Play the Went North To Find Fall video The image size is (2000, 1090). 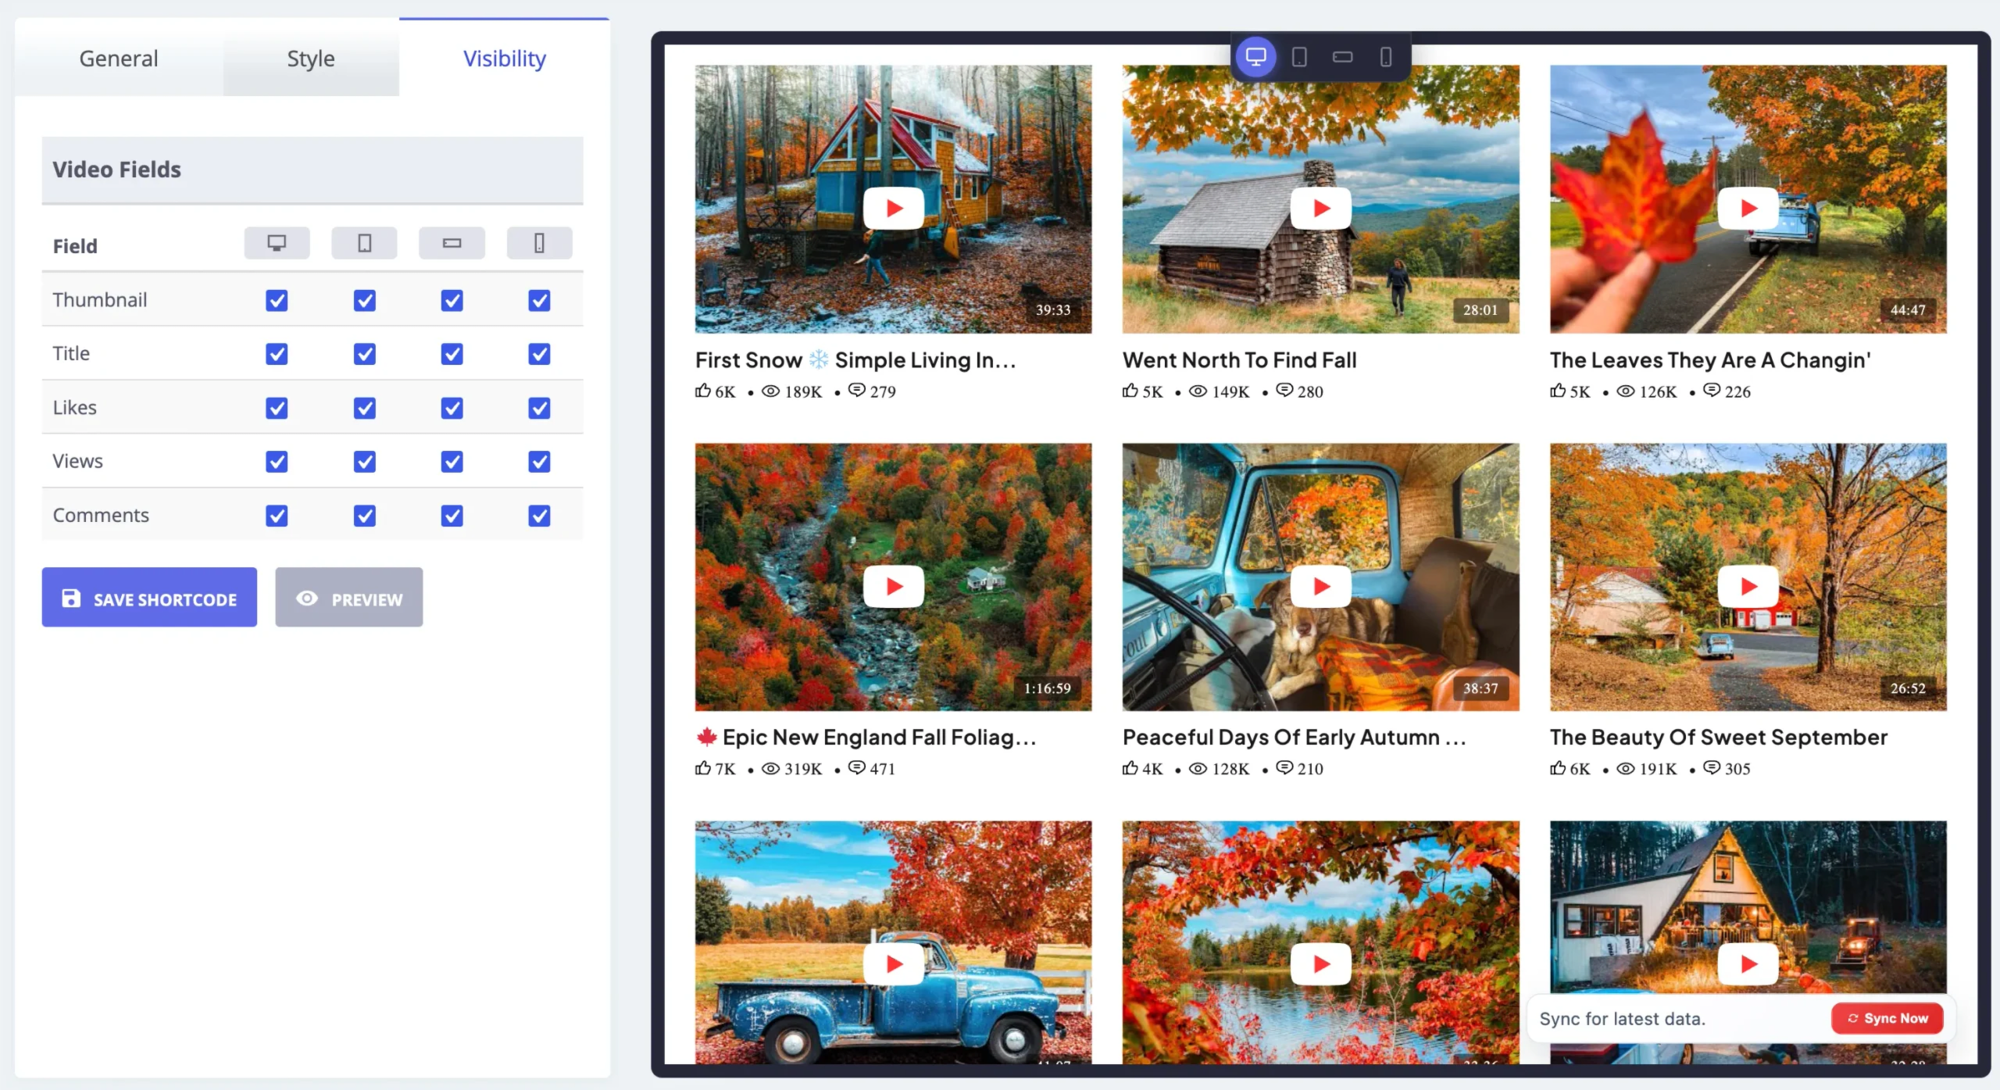coord(1321,208)
